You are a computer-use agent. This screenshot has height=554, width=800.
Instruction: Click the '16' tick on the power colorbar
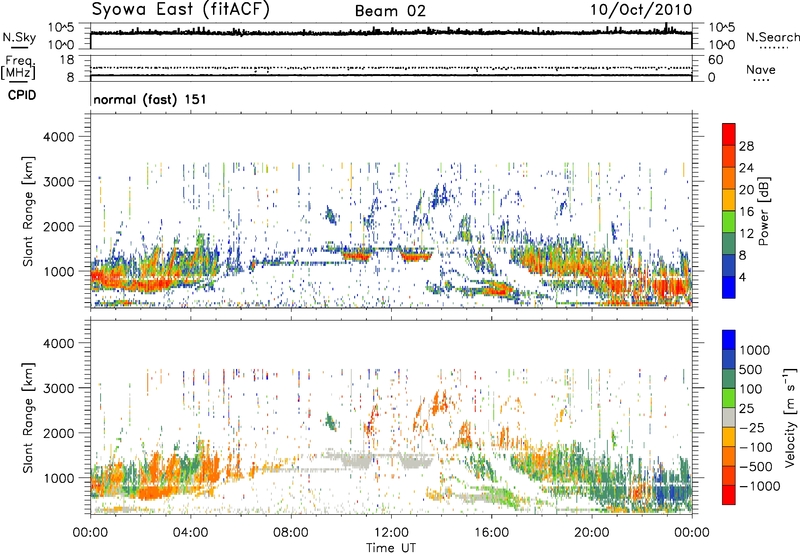746,212
